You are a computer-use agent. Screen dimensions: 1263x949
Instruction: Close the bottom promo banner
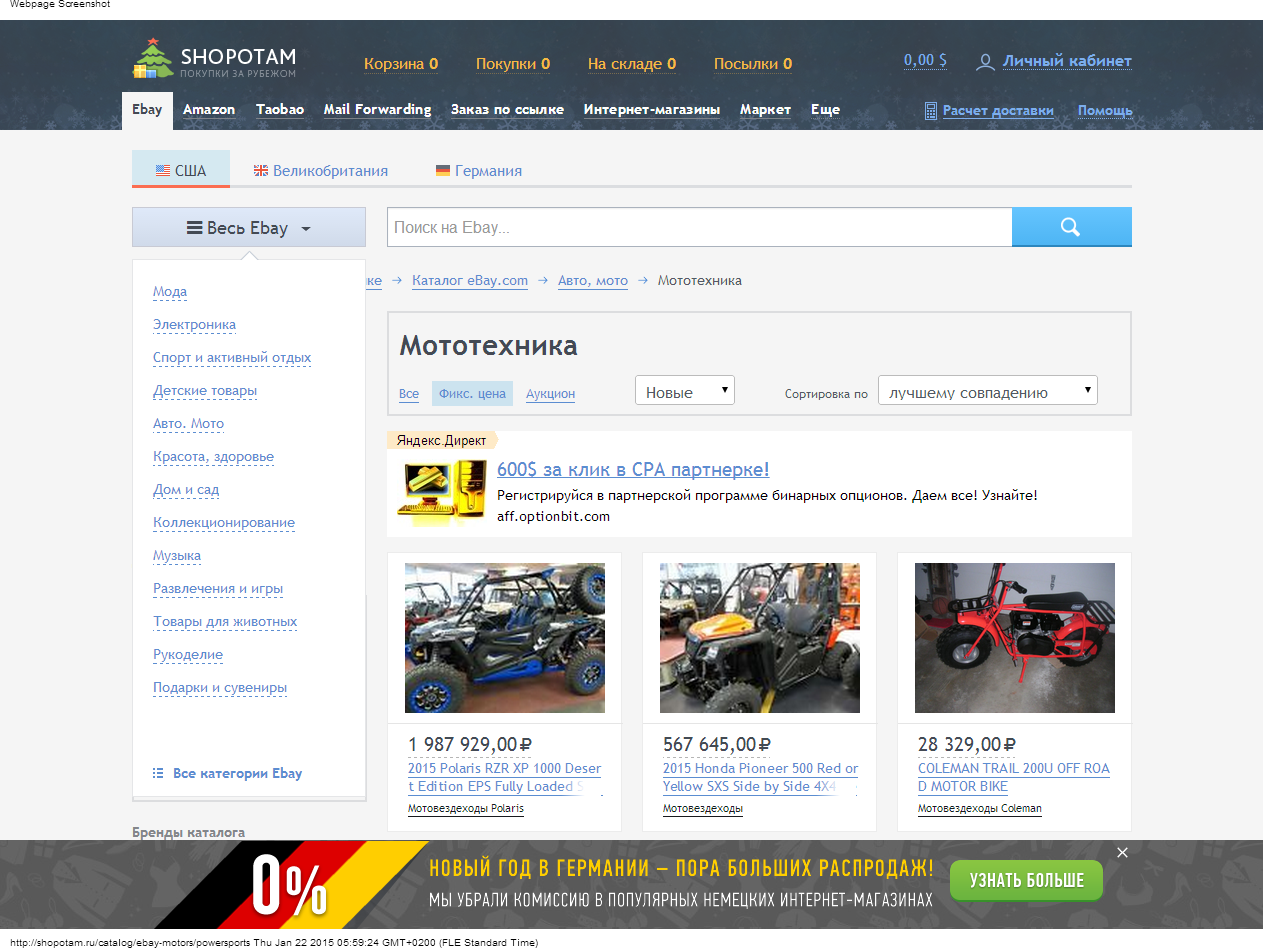pyautogui.click(x=1122, y=852)
